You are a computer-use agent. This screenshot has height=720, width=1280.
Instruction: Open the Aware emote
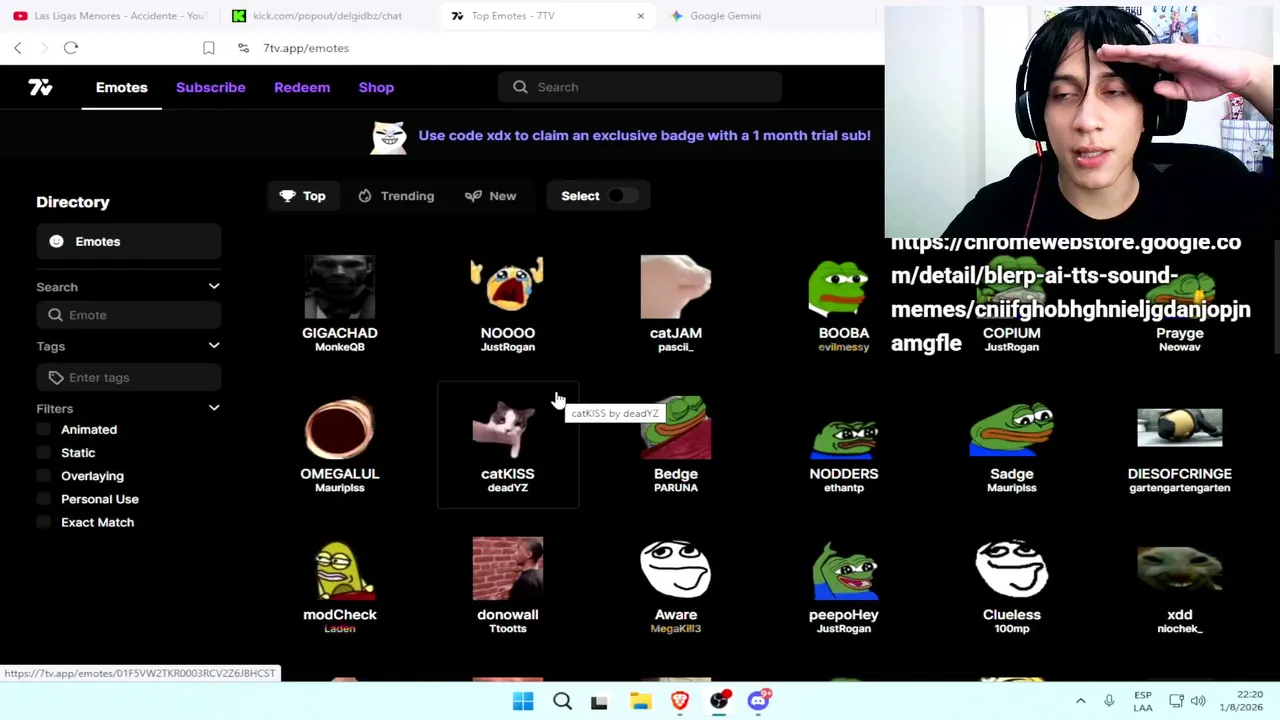[x=676, y=585]
